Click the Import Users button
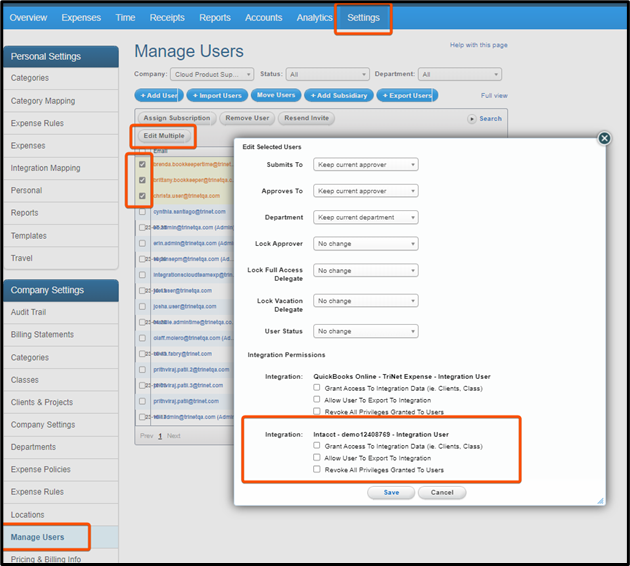The height and width of the screenshot is (566, 630). (x=216, y=95)
